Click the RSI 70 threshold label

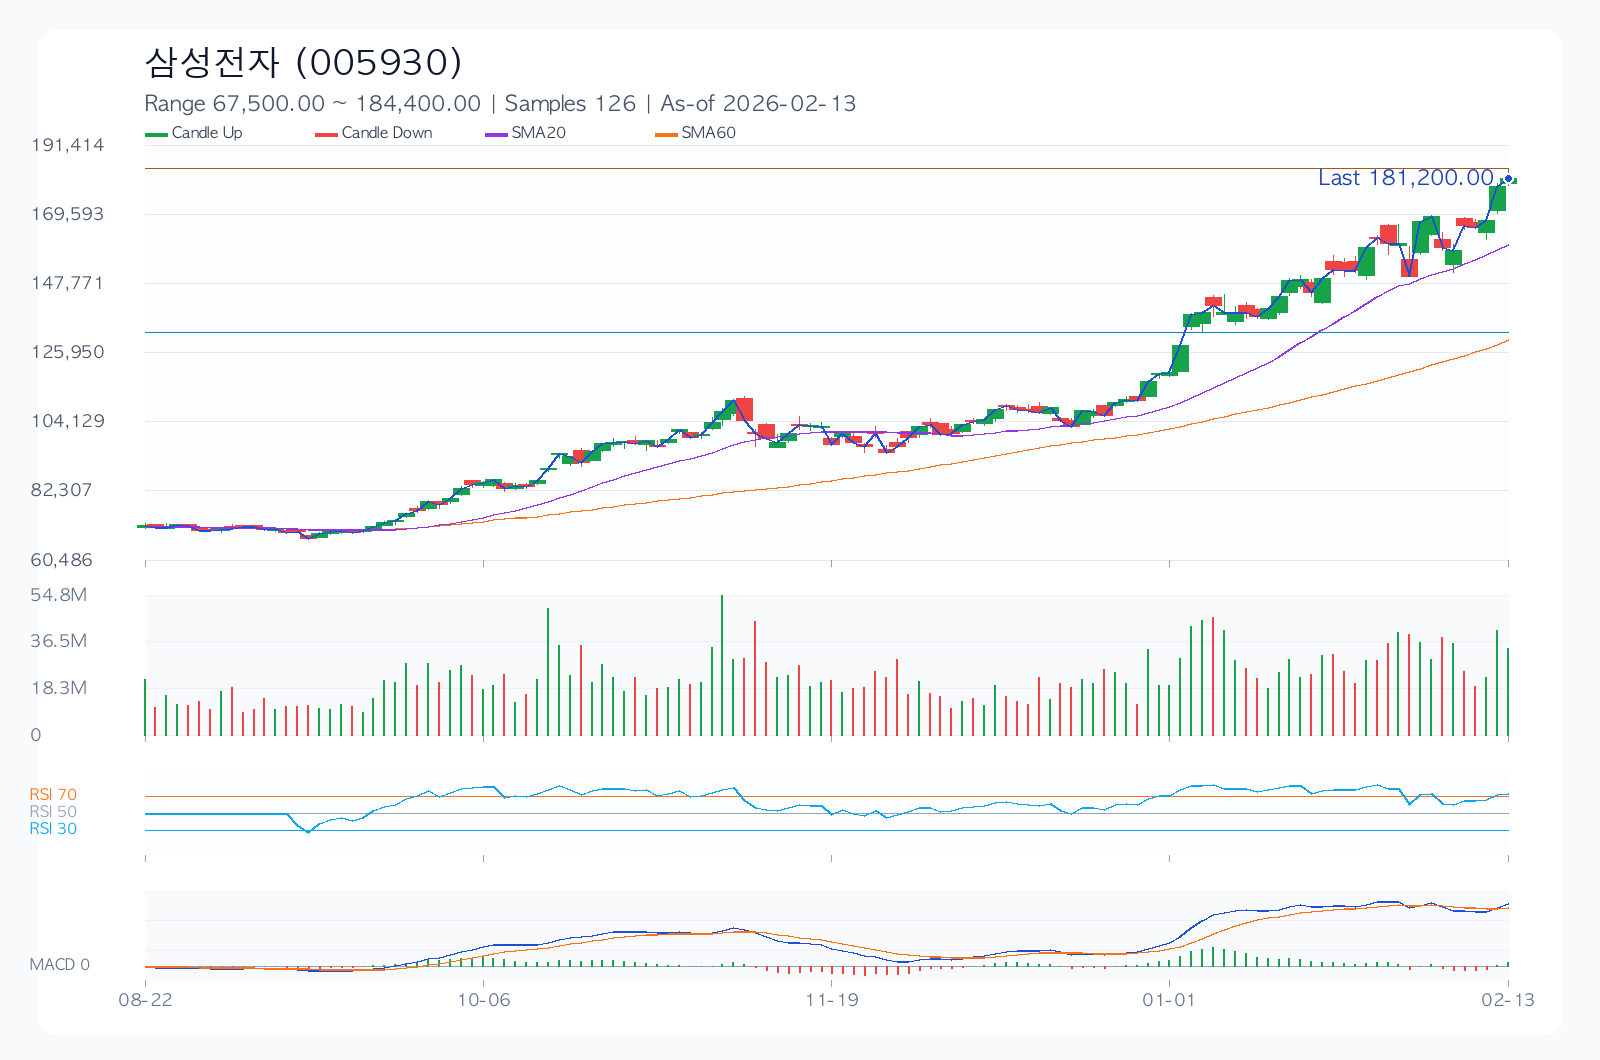53,795
